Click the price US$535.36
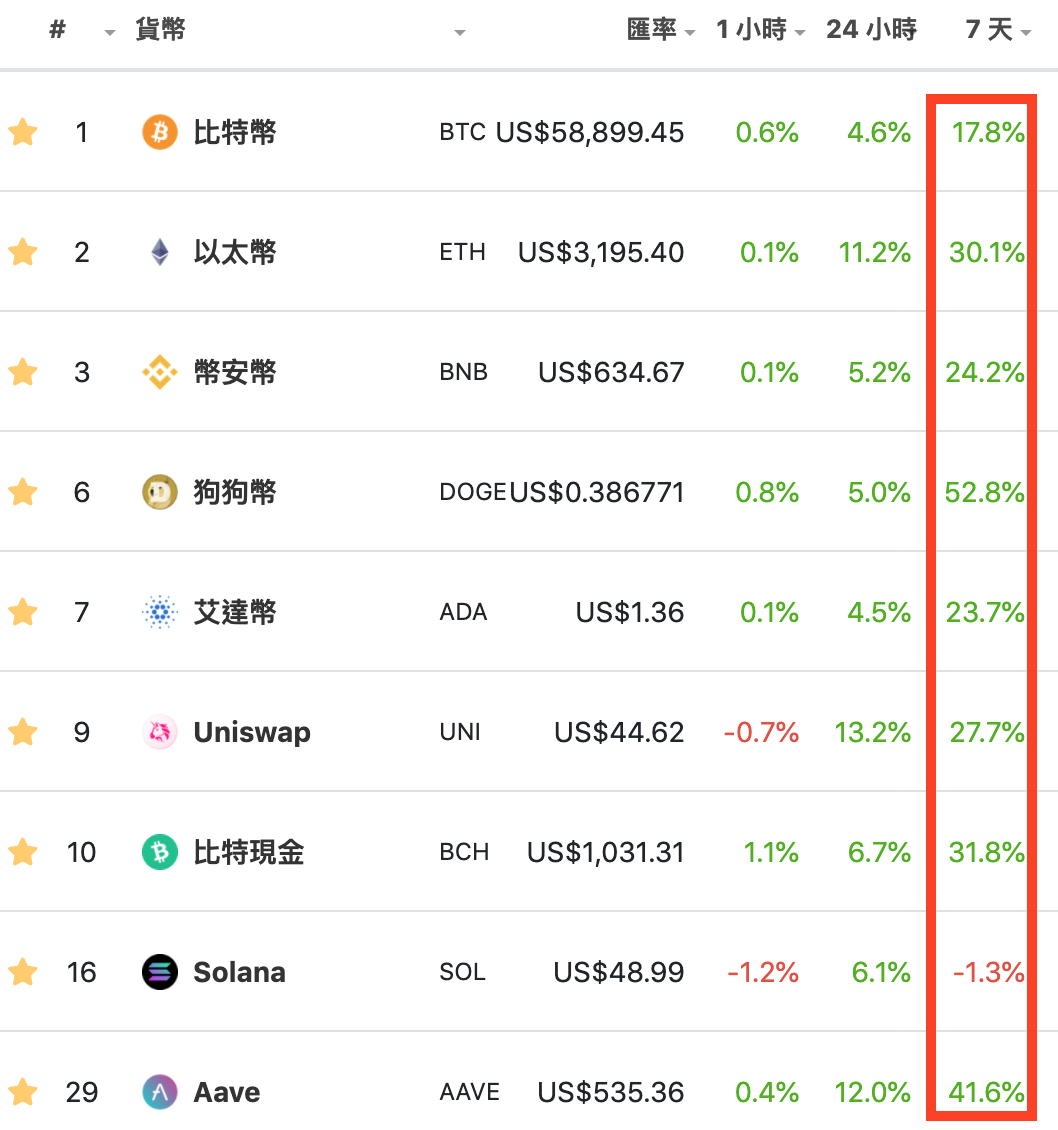This screenshot has width=1058, height=1130. 611,1093
